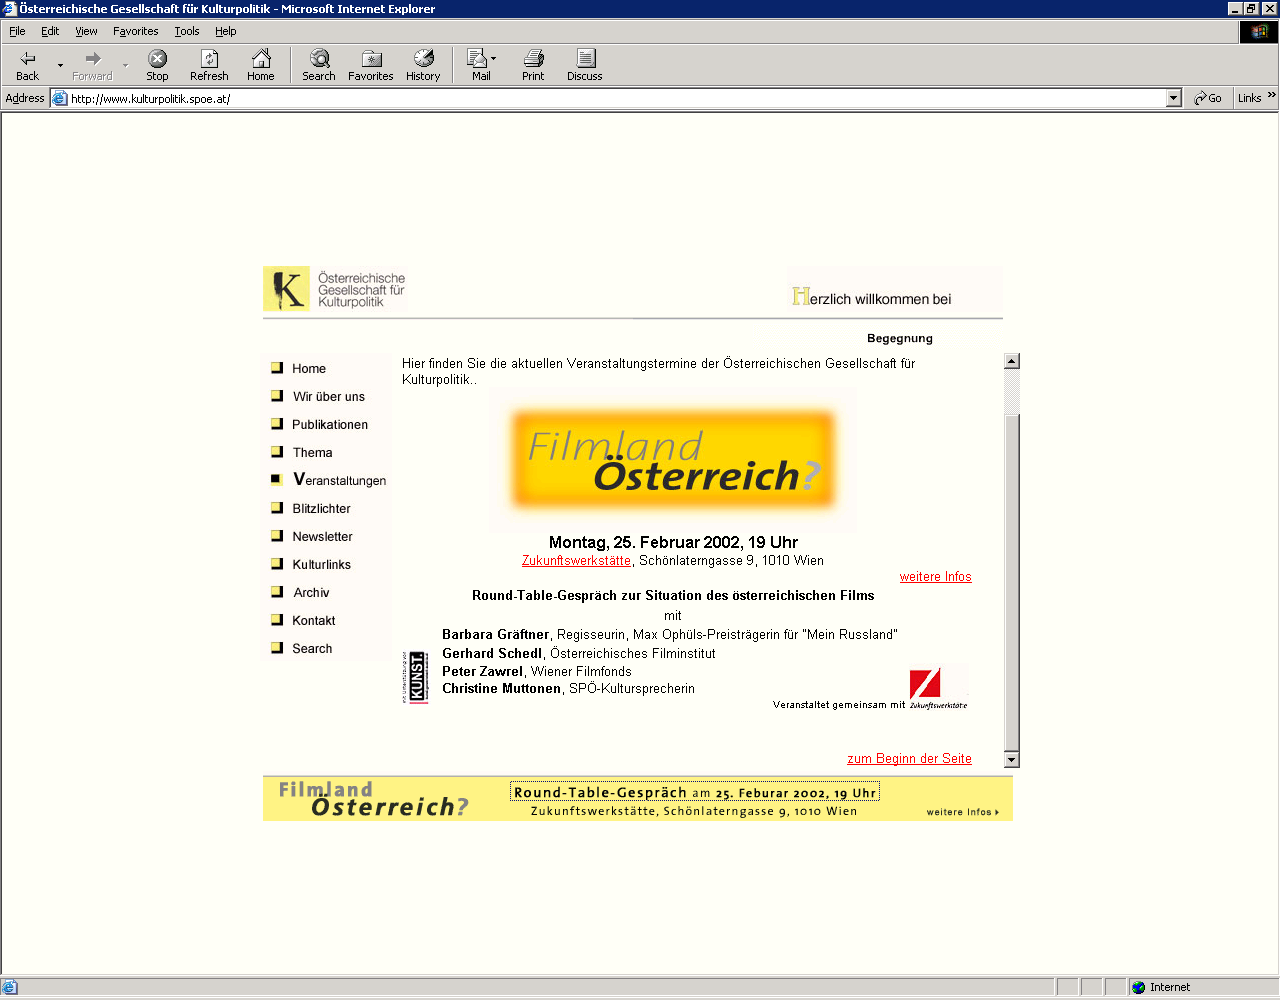
Task: Refresh the page using the toolbar icon
Action: 209,59
